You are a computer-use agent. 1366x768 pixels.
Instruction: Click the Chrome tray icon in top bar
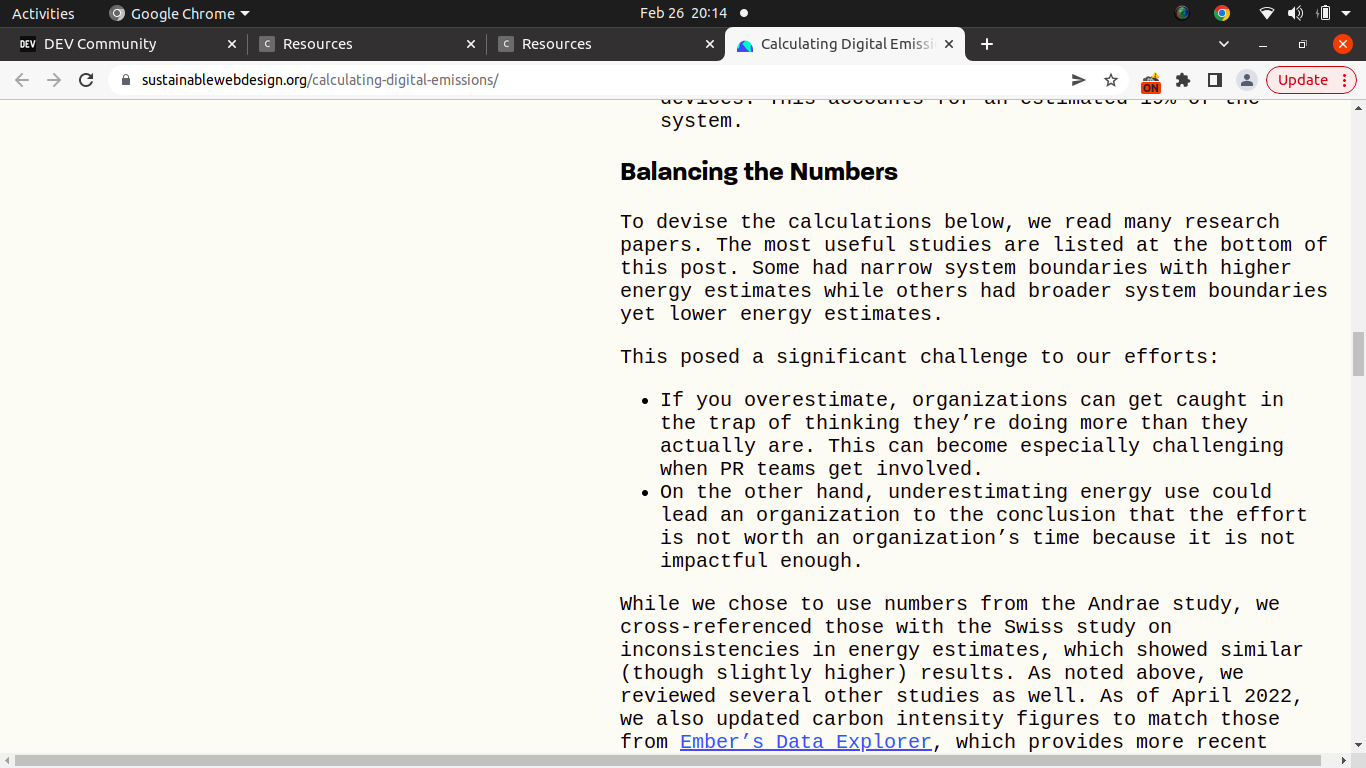tap(1222, 13)
